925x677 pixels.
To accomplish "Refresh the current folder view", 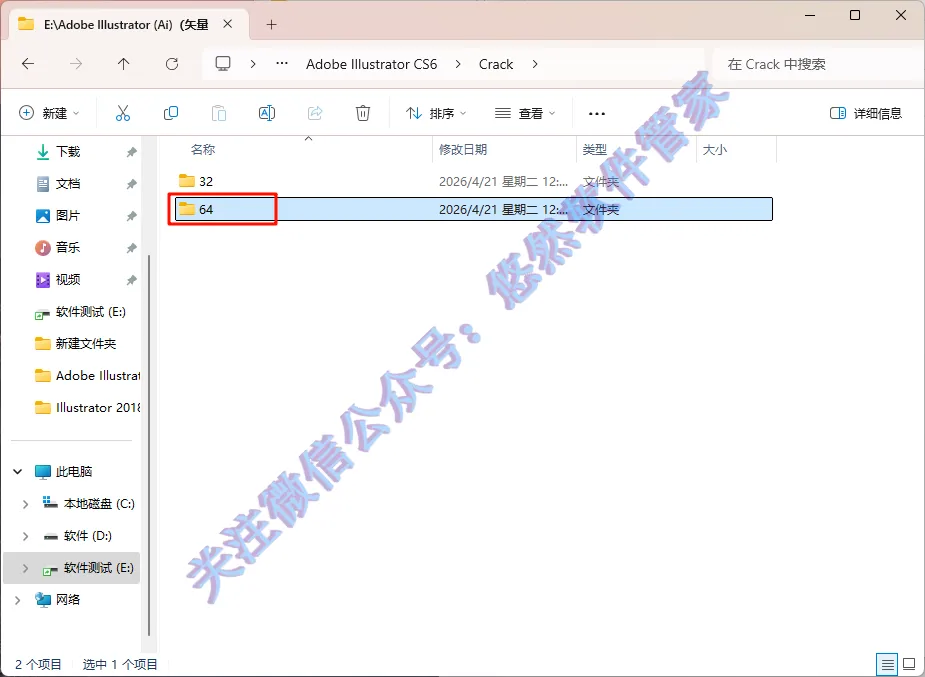I will click(172, 64).
